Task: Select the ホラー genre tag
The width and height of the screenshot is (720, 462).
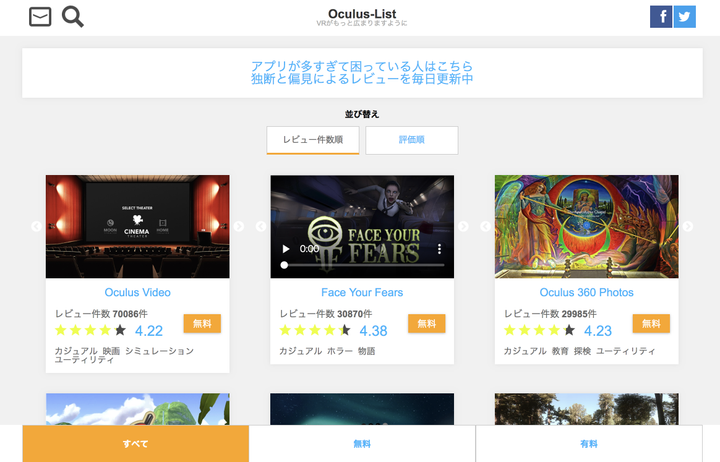Action: tap(340, 351)
